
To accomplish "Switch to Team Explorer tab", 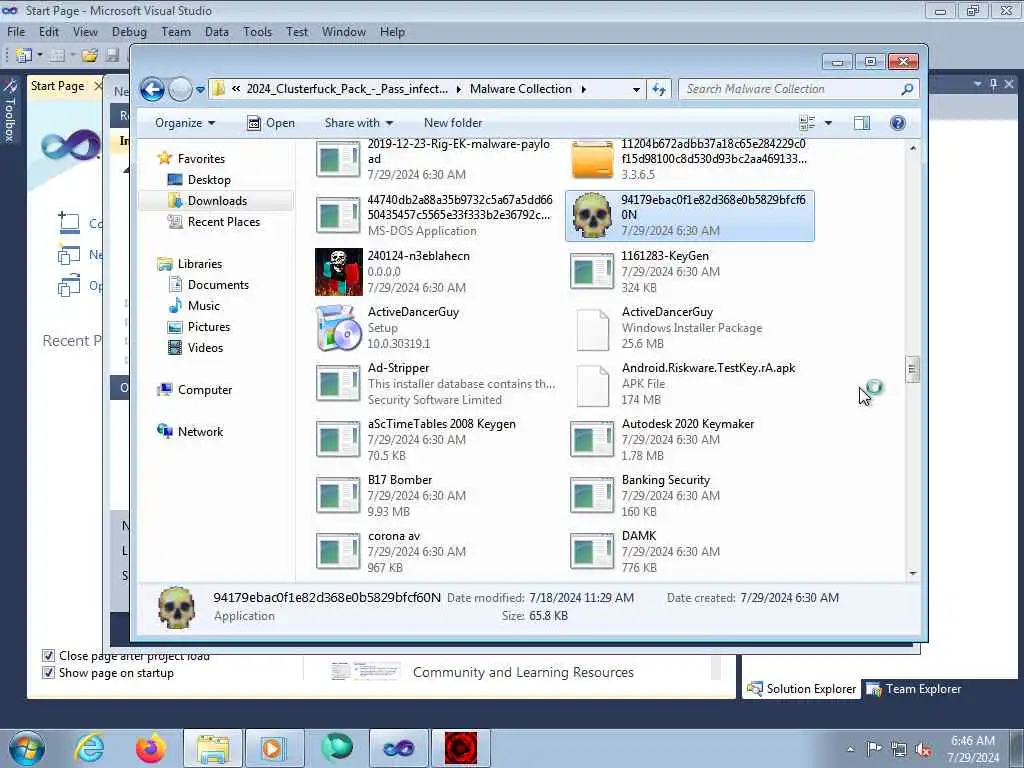I will 914,688.
